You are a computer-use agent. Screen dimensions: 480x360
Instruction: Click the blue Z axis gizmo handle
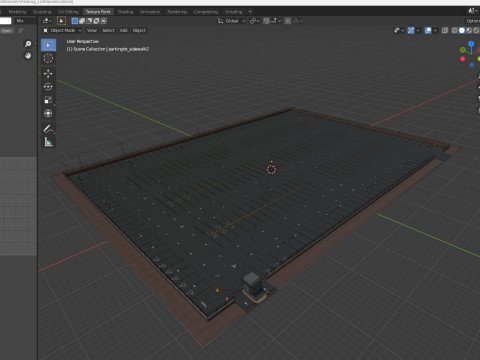coord(471,44)
